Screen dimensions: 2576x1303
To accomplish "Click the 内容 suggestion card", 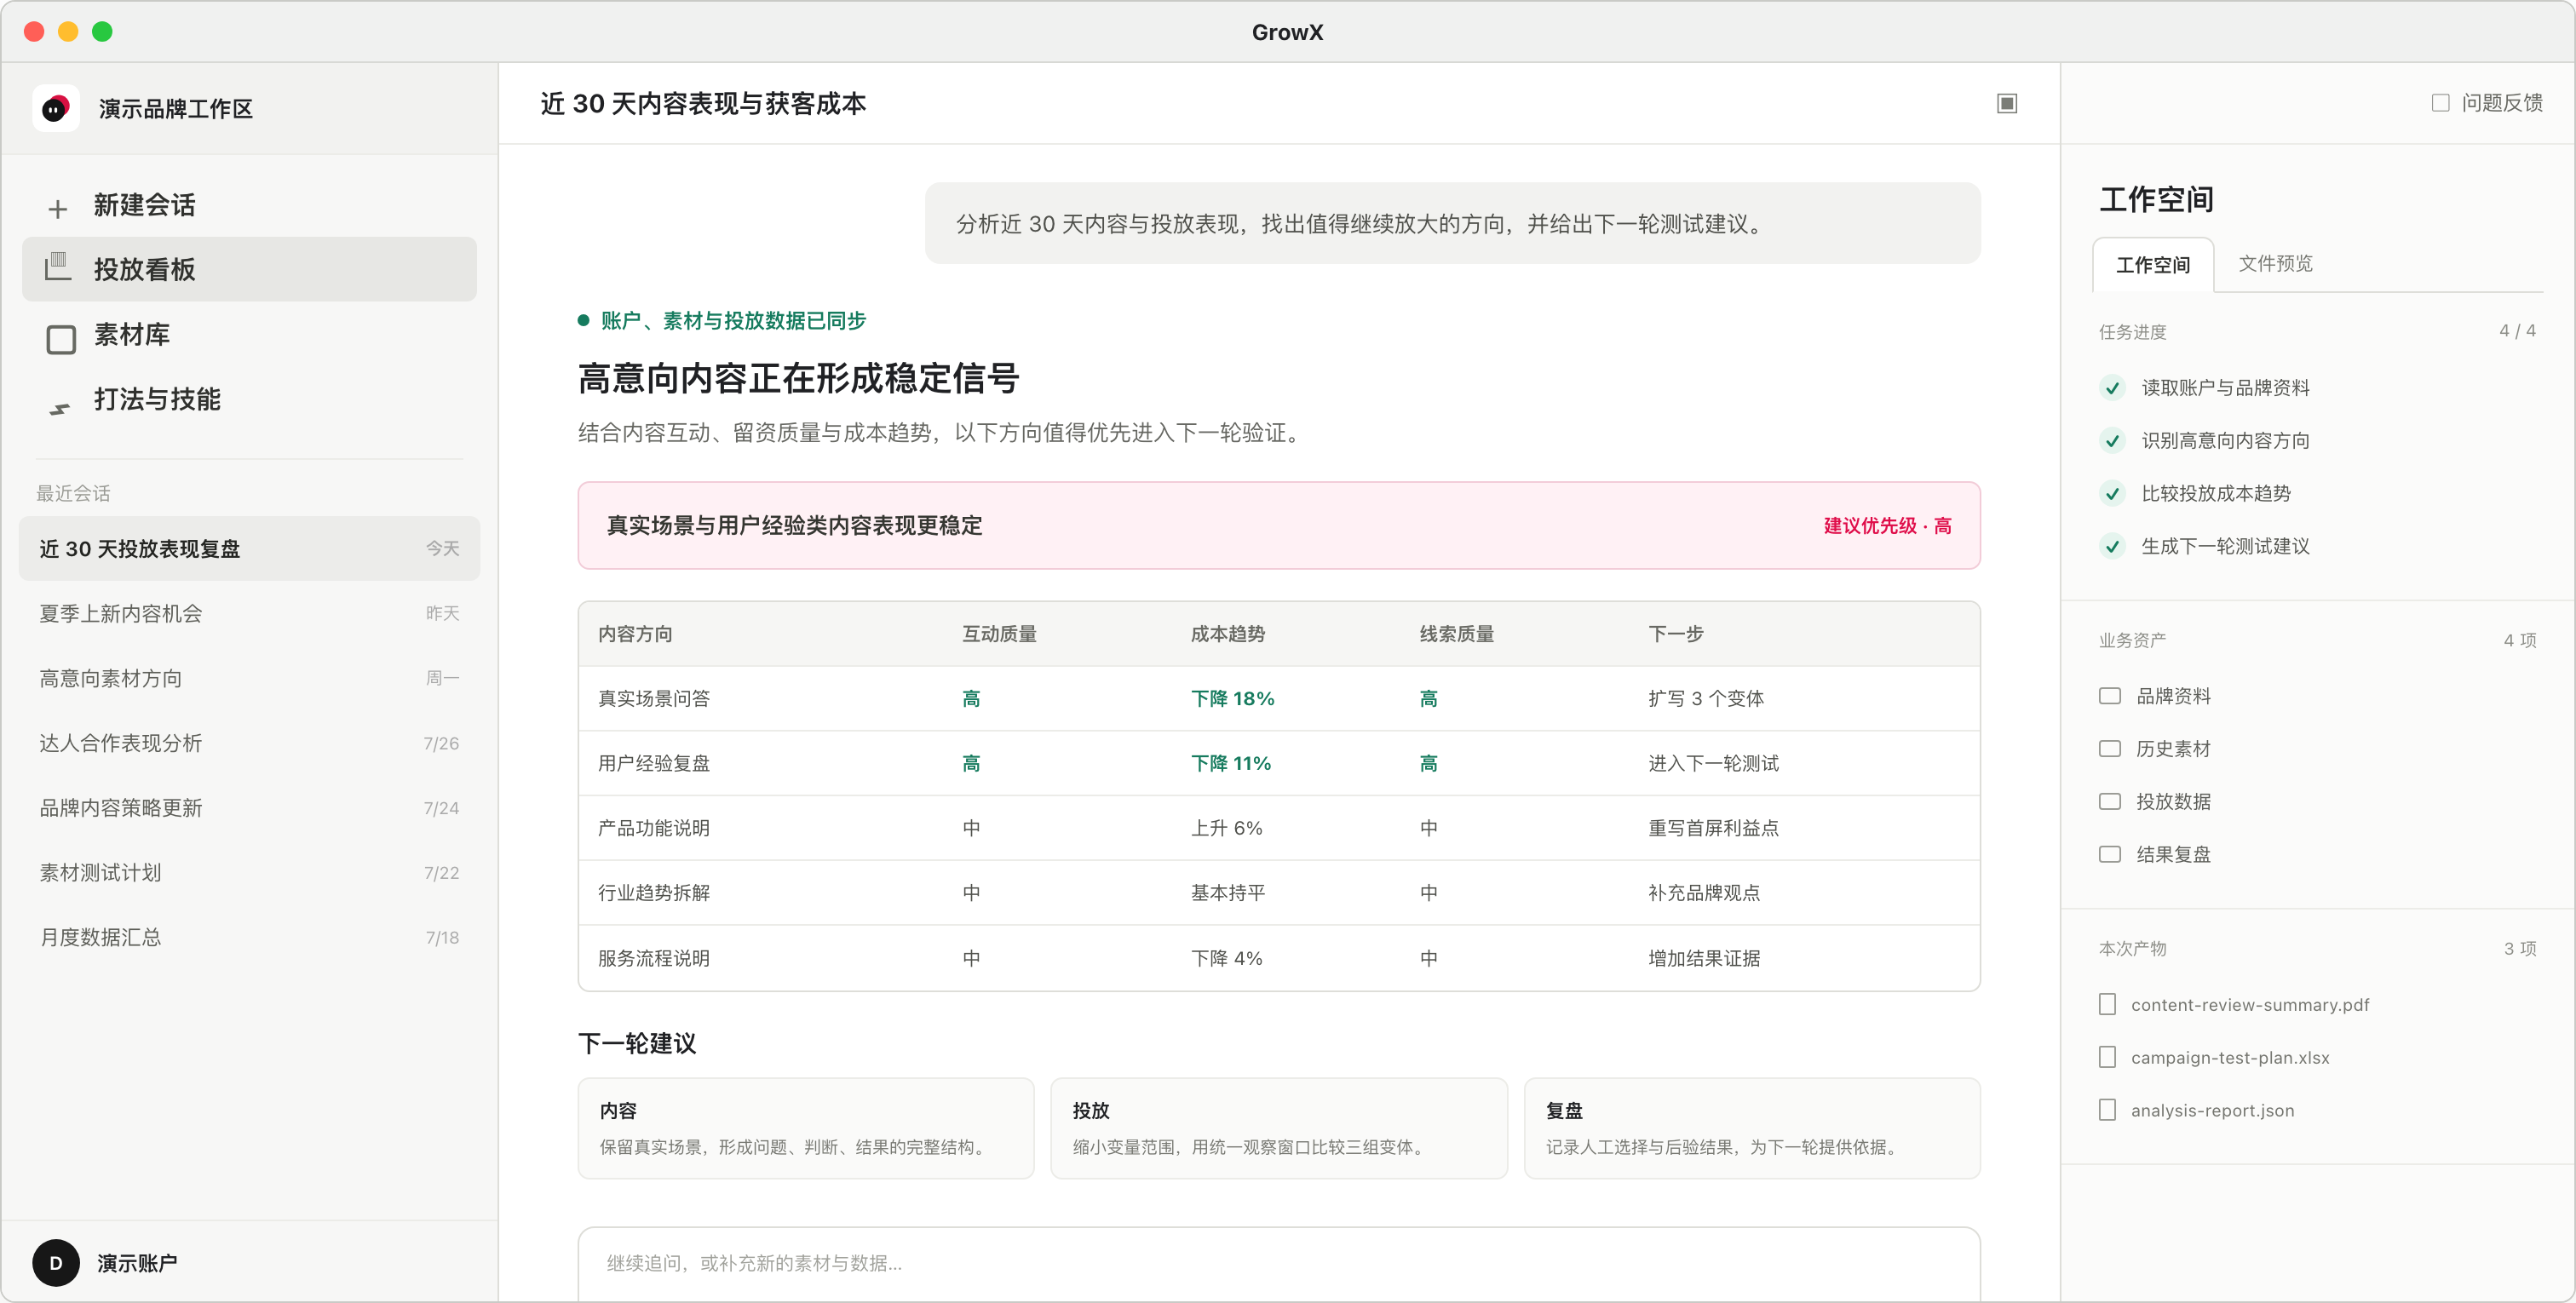I will (x=806, y=1128).
